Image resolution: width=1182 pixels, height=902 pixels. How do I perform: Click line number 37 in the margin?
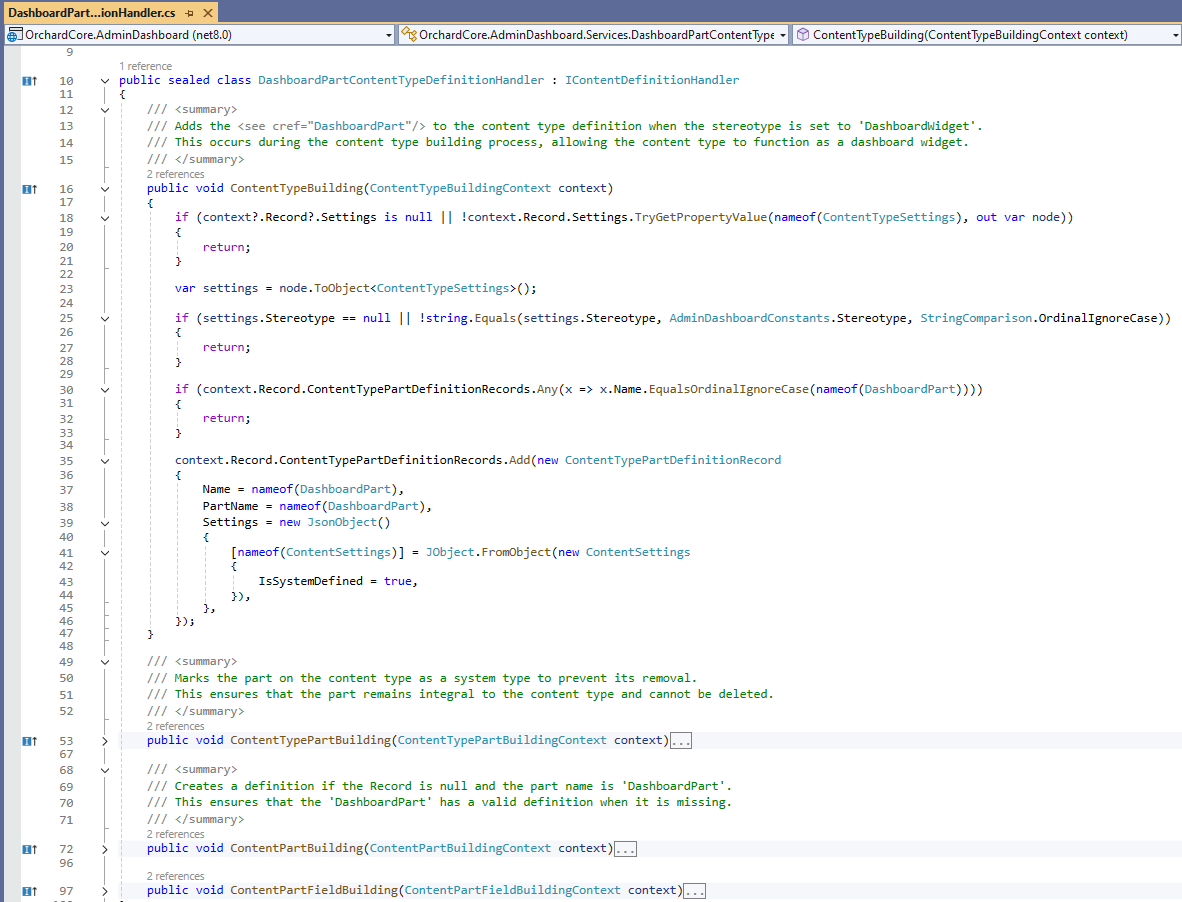66,490
